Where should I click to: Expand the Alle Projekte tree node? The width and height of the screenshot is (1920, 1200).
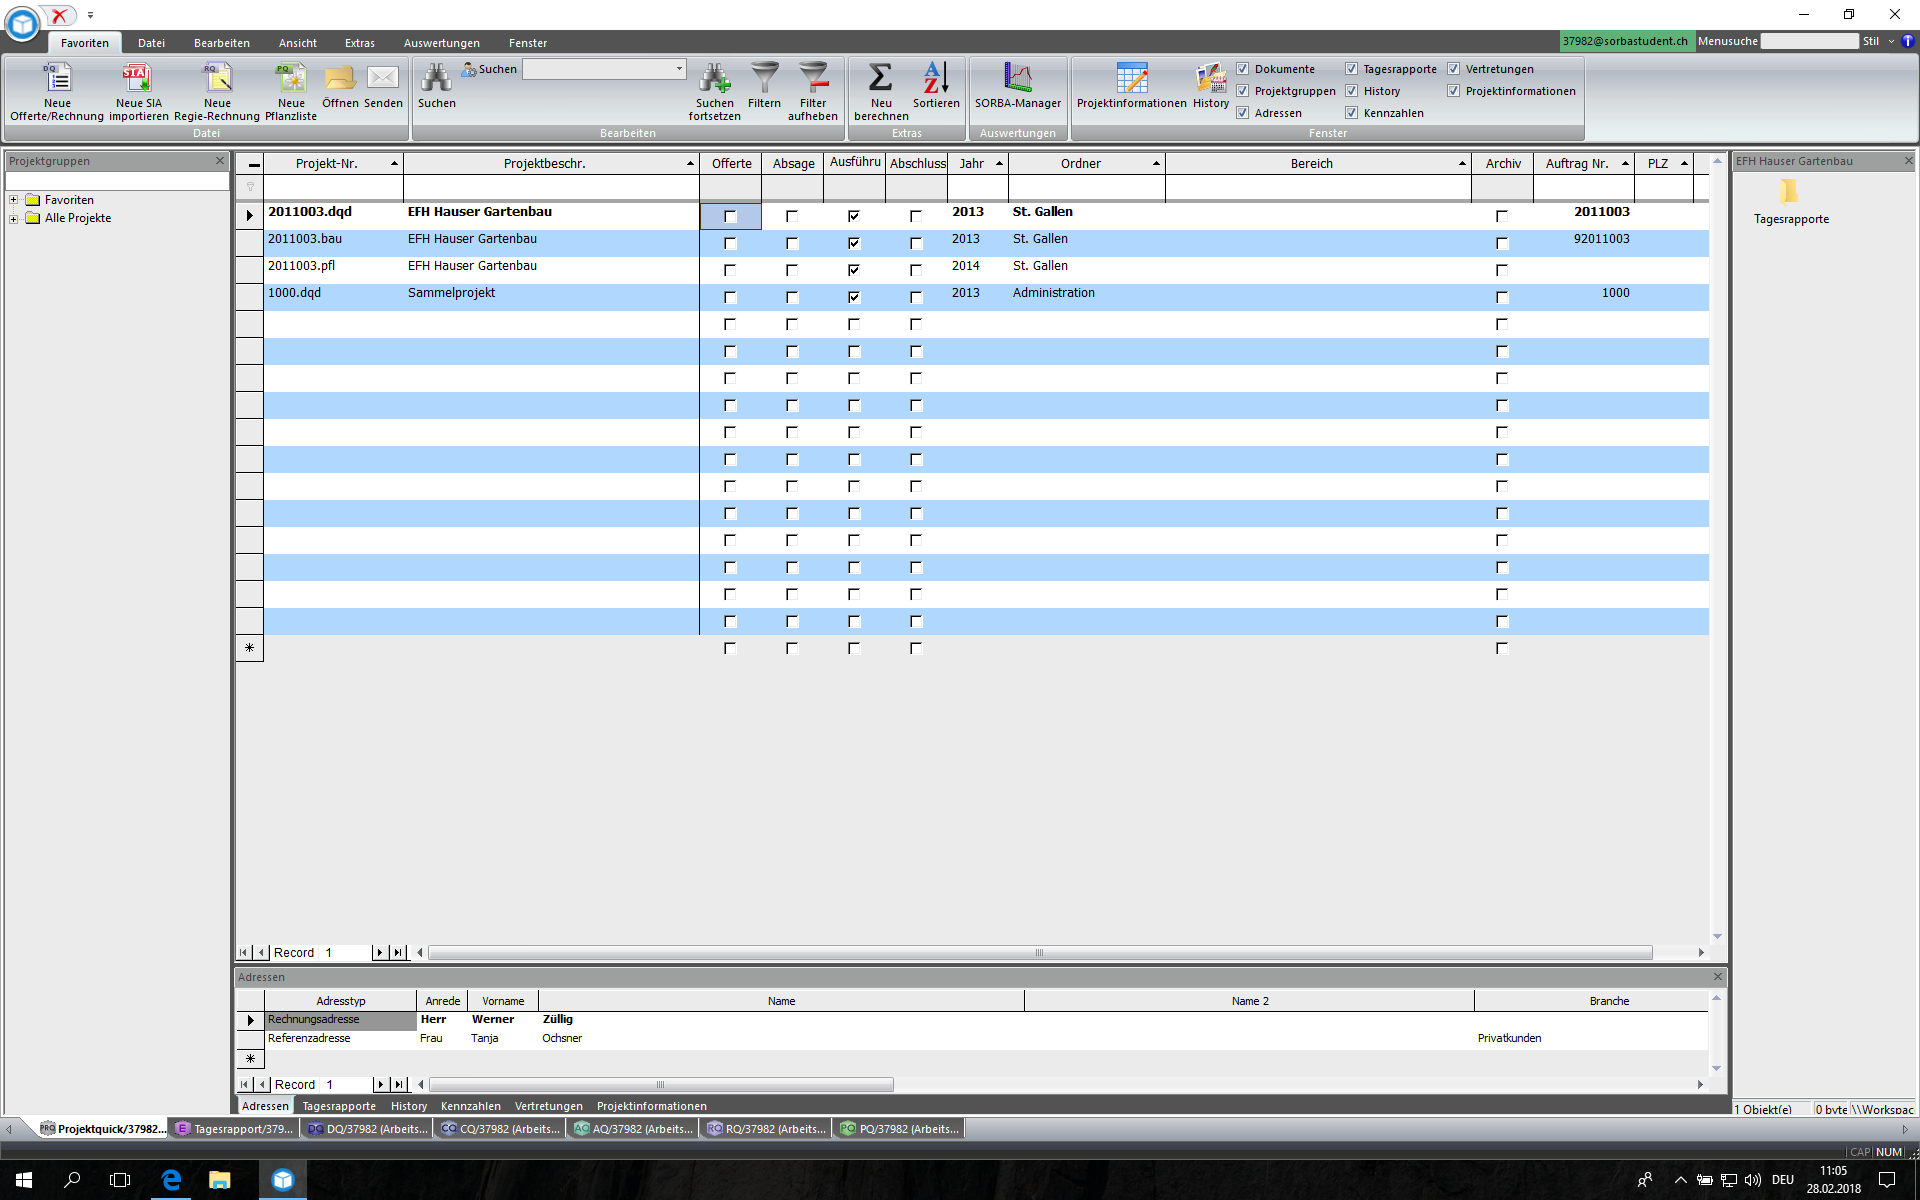(x=14, y=218)
